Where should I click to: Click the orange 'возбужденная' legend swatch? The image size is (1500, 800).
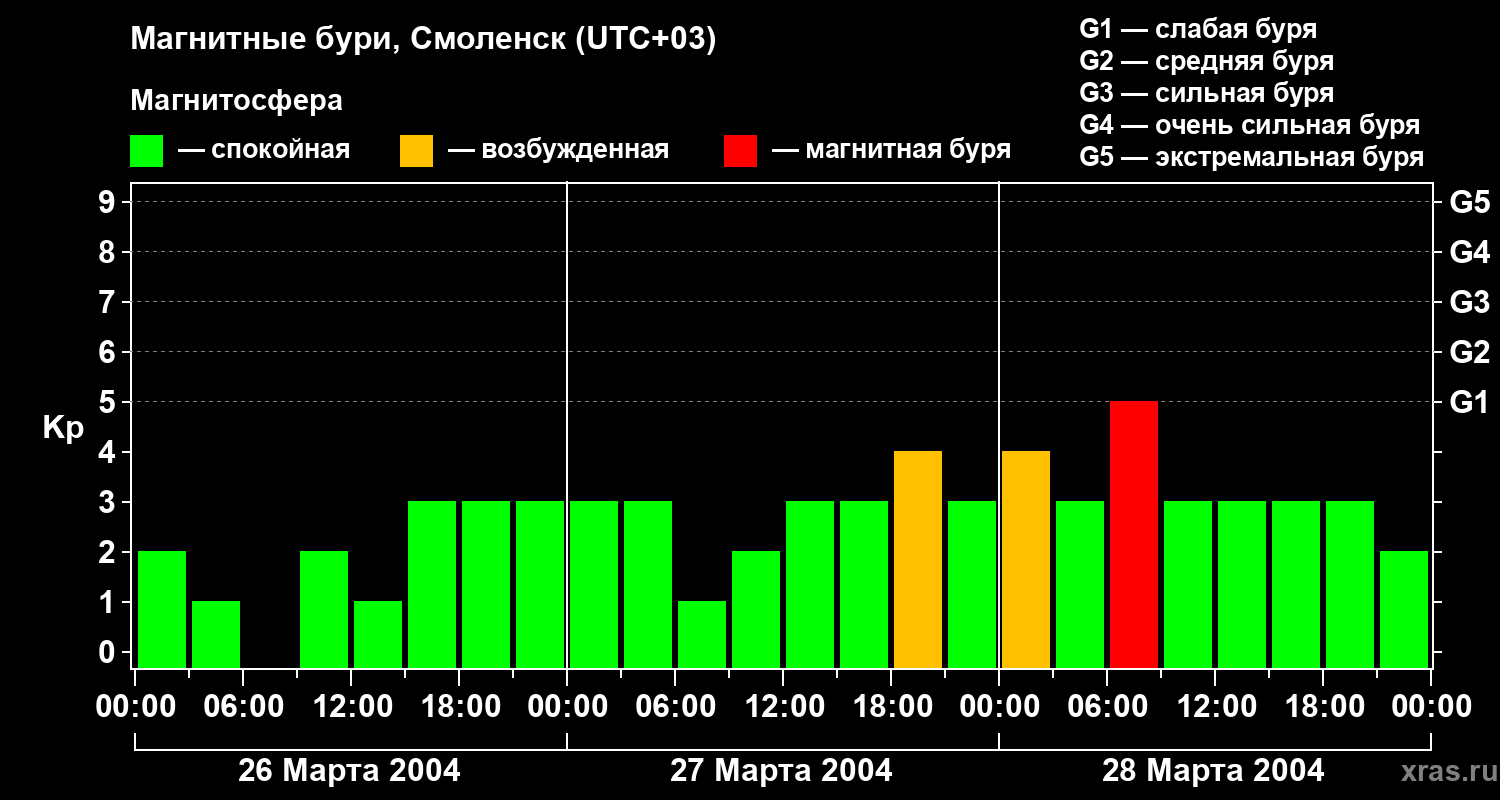coord(416,150)
